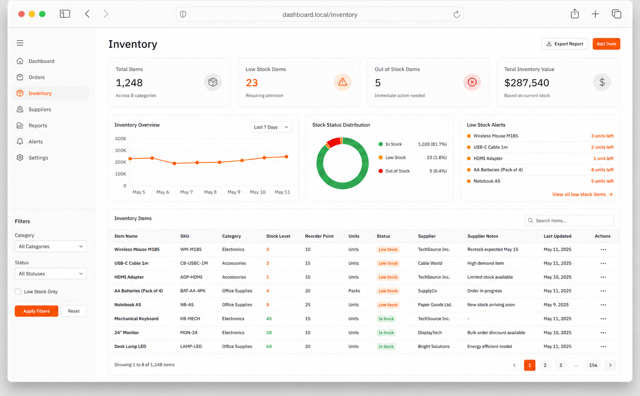This screenshot has width=640, height=396.
Task: Follow the View all low stock items link
Action: point(582,194)
